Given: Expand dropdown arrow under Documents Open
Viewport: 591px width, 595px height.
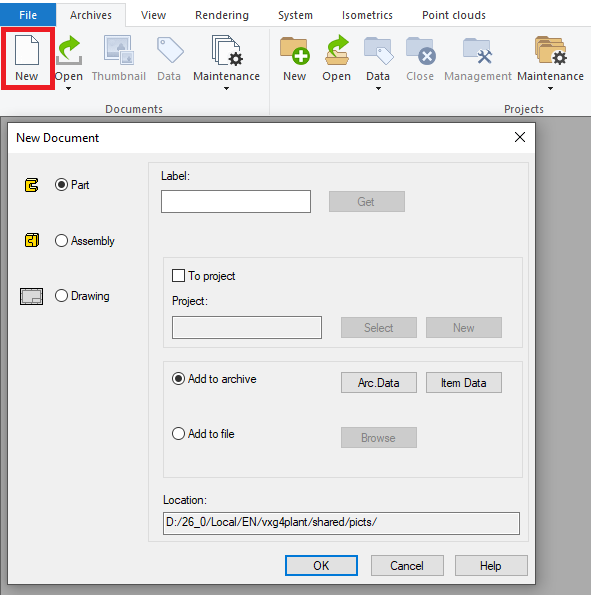Looking at the screenshot, I should pyautogui.click(x=68, y=89).
